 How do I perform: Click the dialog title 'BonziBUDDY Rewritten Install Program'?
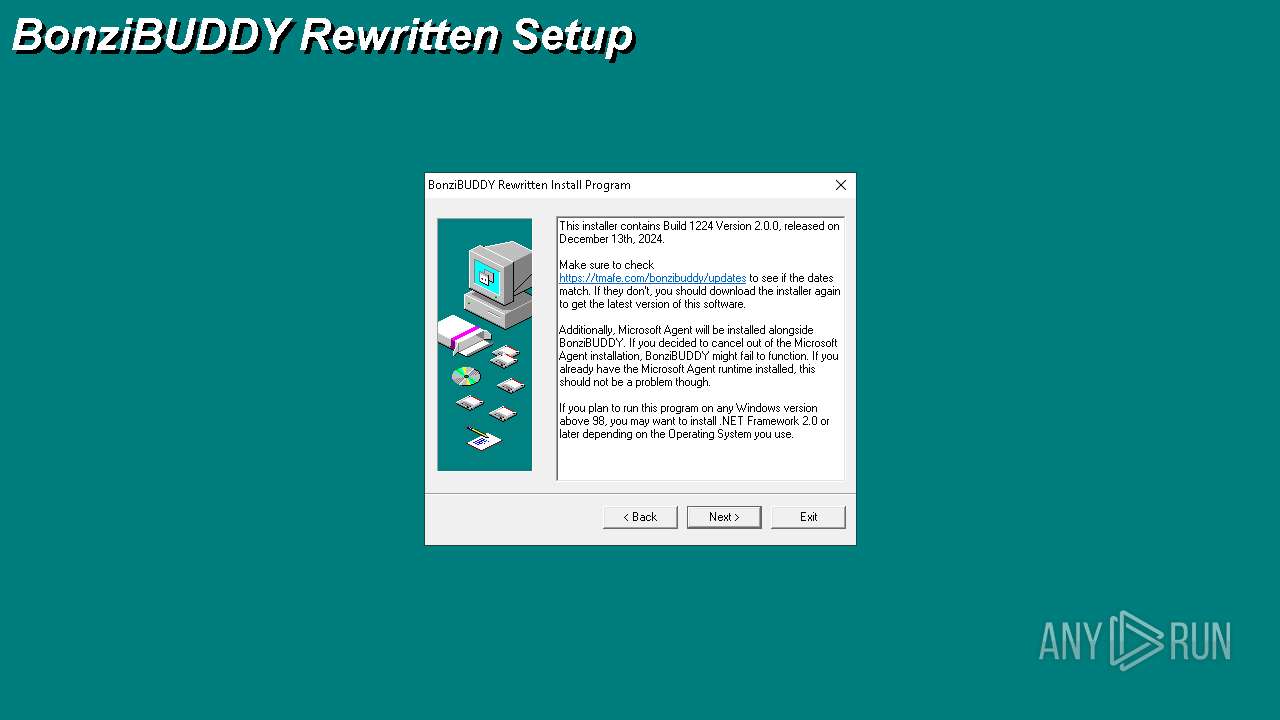529,185
